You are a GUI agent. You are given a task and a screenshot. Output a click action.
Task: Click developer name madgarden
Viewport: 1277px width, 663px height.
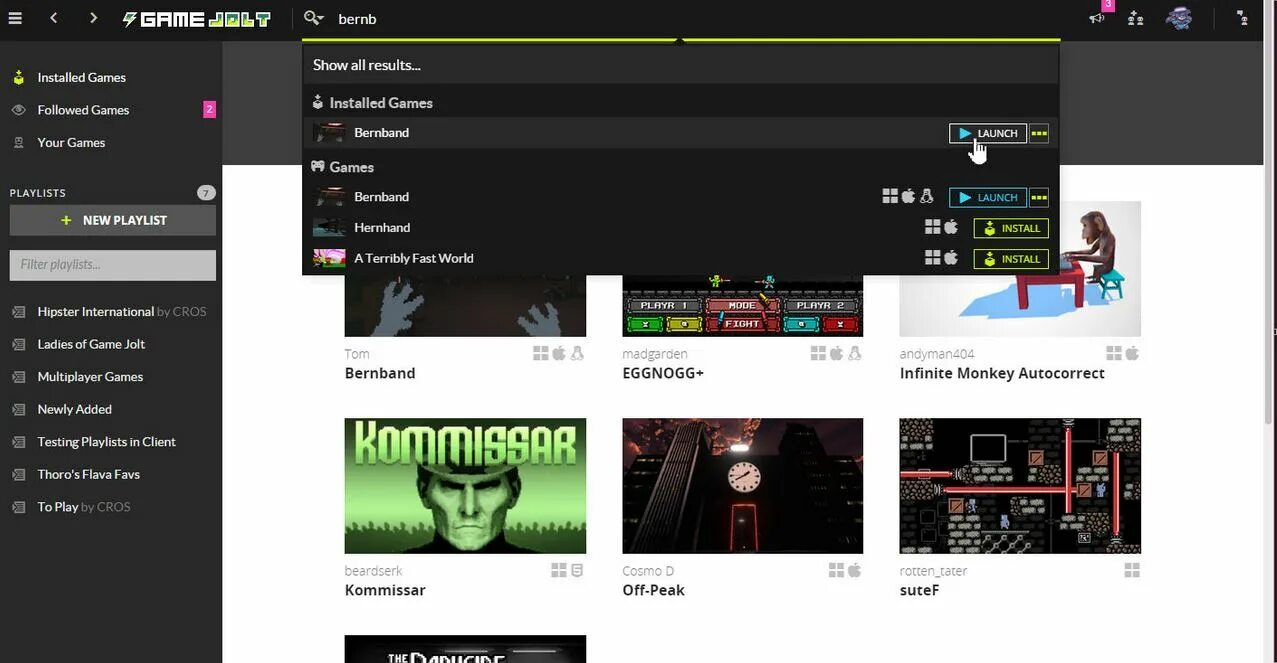pos(655,354)
